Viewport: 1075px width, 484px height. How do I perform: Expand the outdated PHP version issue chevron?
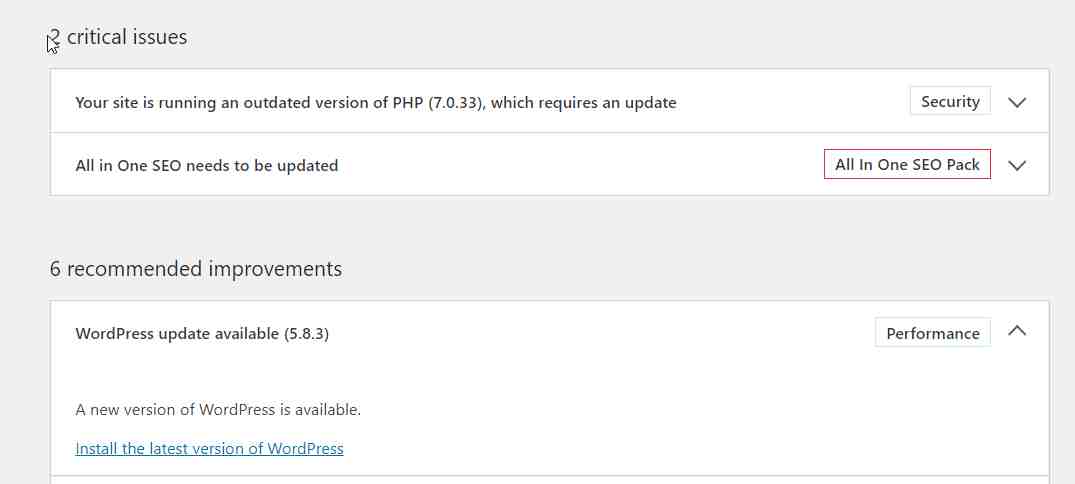(1017, 102)
